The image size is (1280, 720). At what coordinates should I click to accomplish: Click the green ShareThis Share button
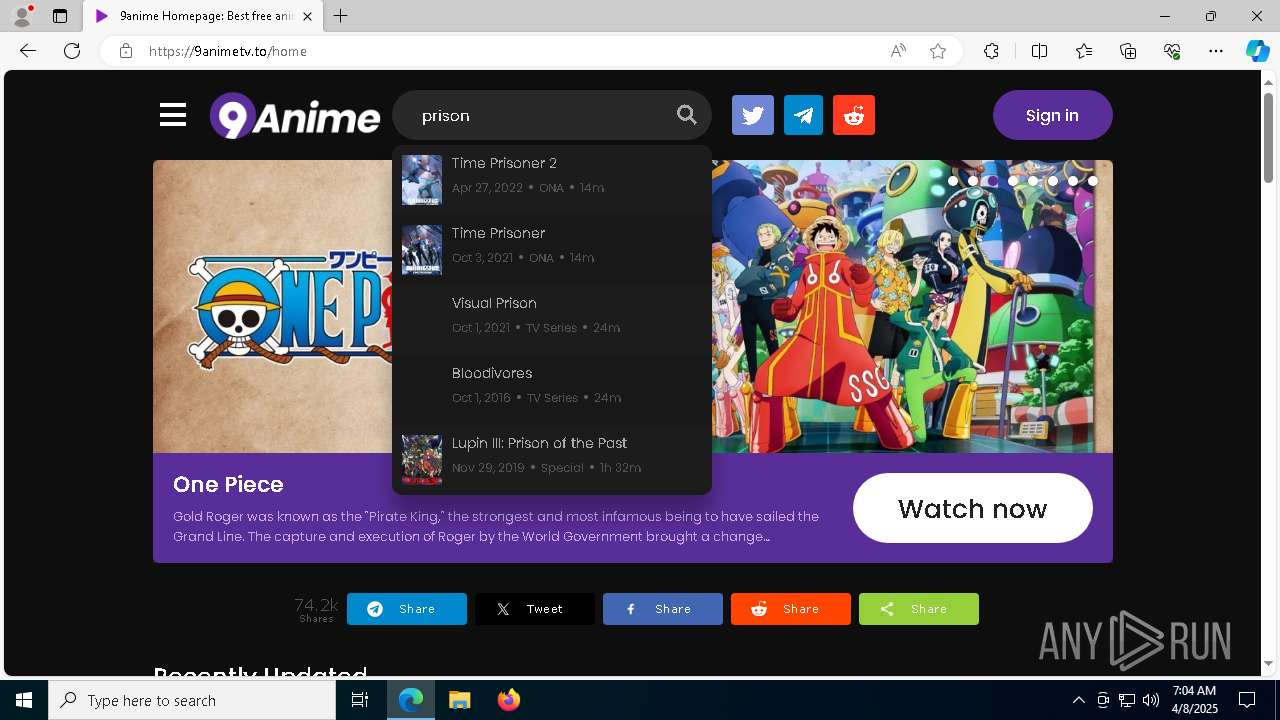919,609
